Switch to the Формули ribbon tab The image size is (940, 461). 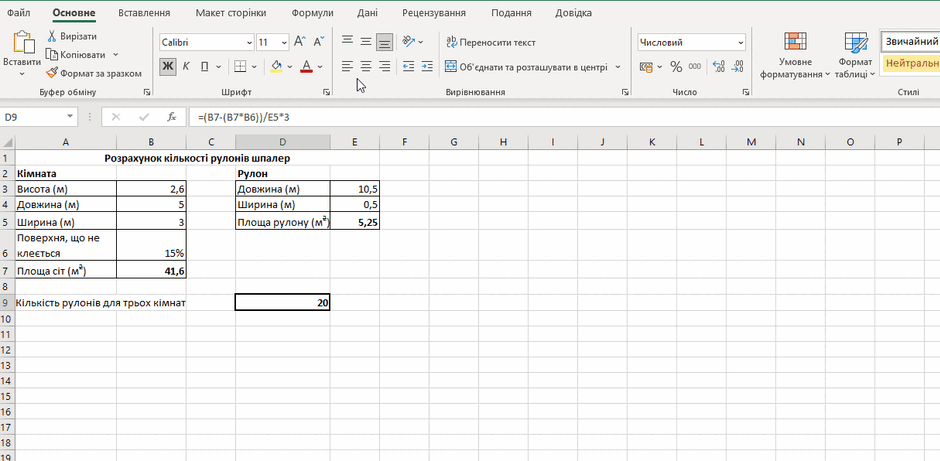(311, 13)
